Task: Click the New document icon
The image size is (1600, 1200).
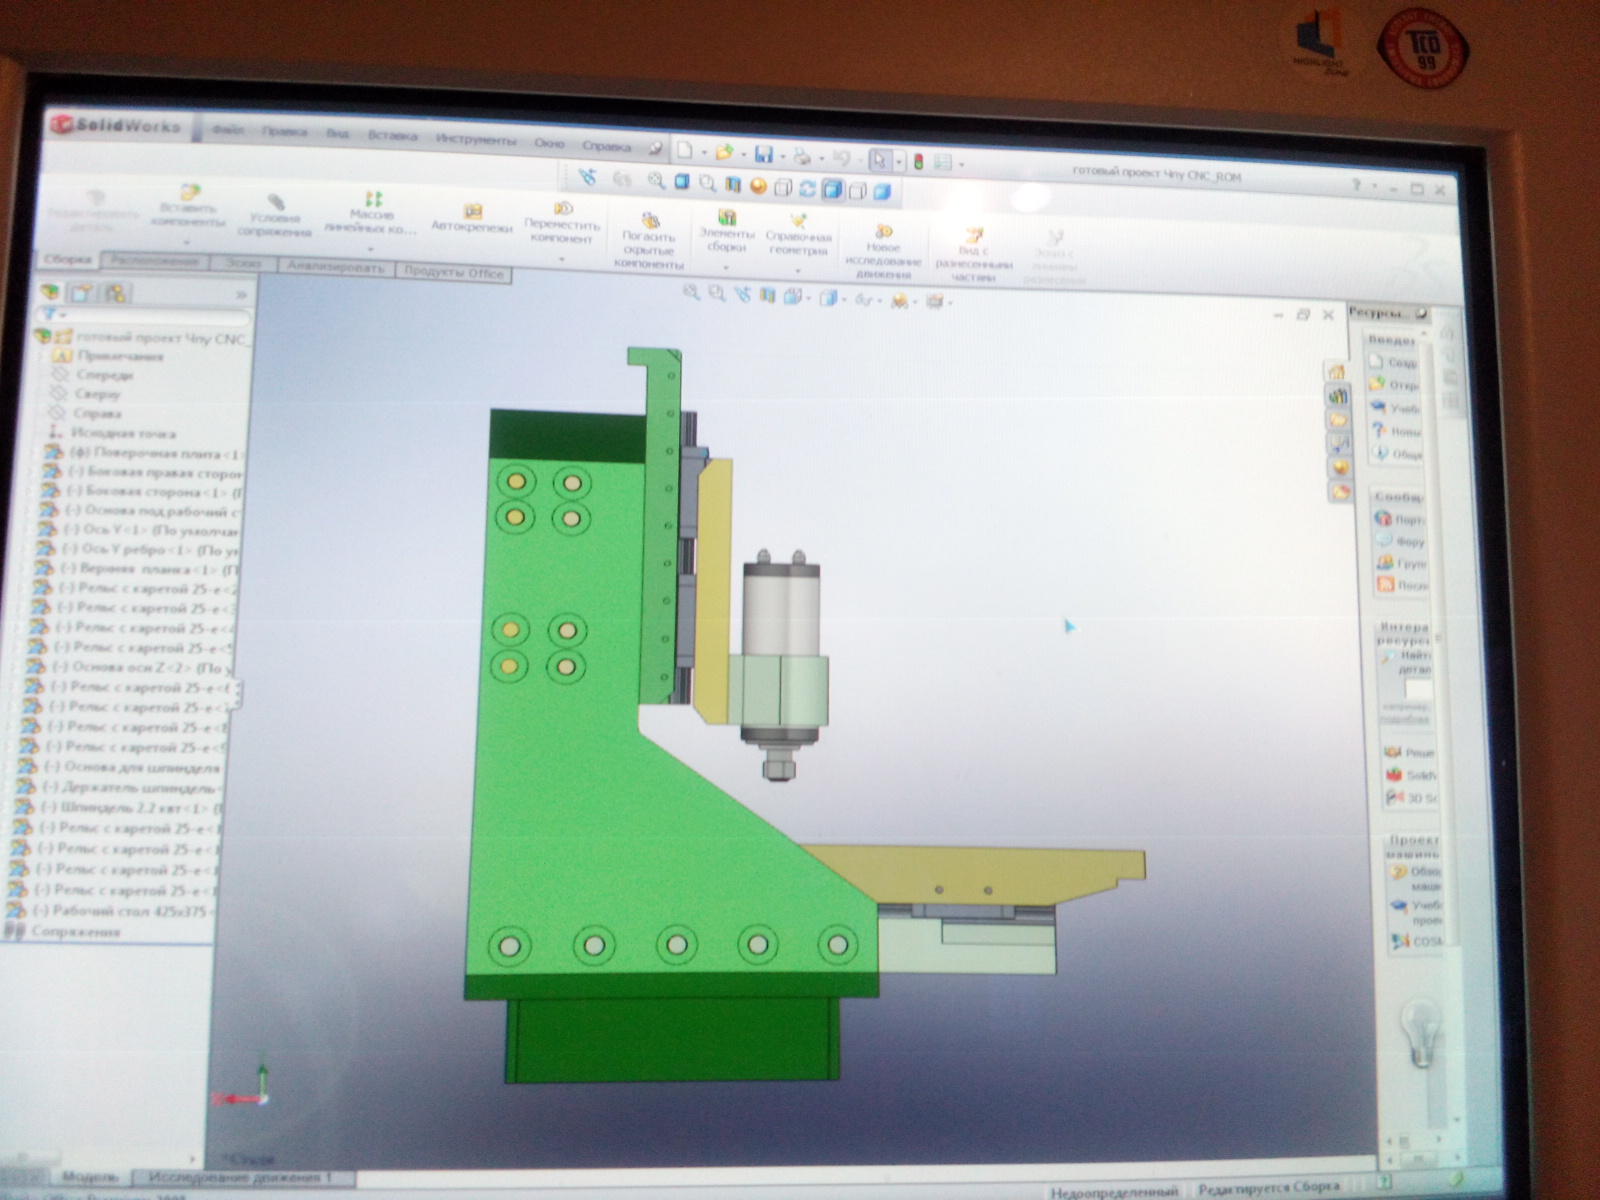Action: (x=684, y=151)
